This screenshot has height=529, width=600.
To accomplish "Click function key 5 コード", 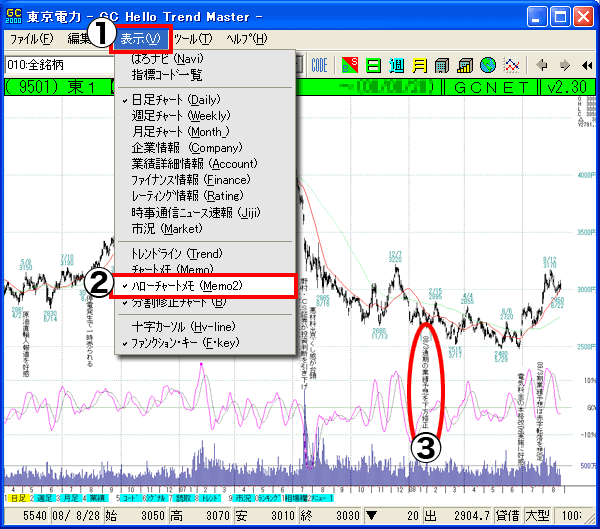I will 129,498.
